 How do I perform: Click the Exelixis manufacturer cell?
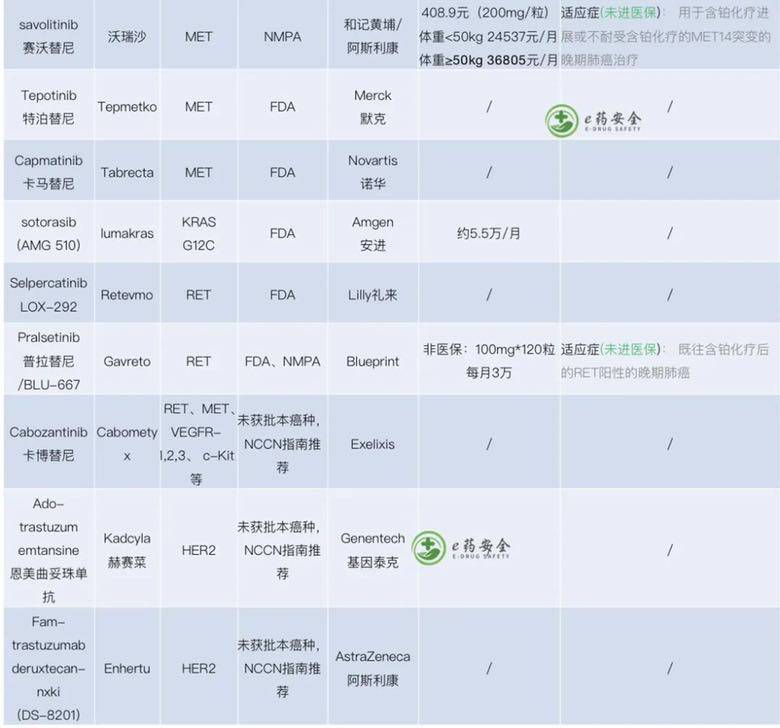click(x=372, y=443)
